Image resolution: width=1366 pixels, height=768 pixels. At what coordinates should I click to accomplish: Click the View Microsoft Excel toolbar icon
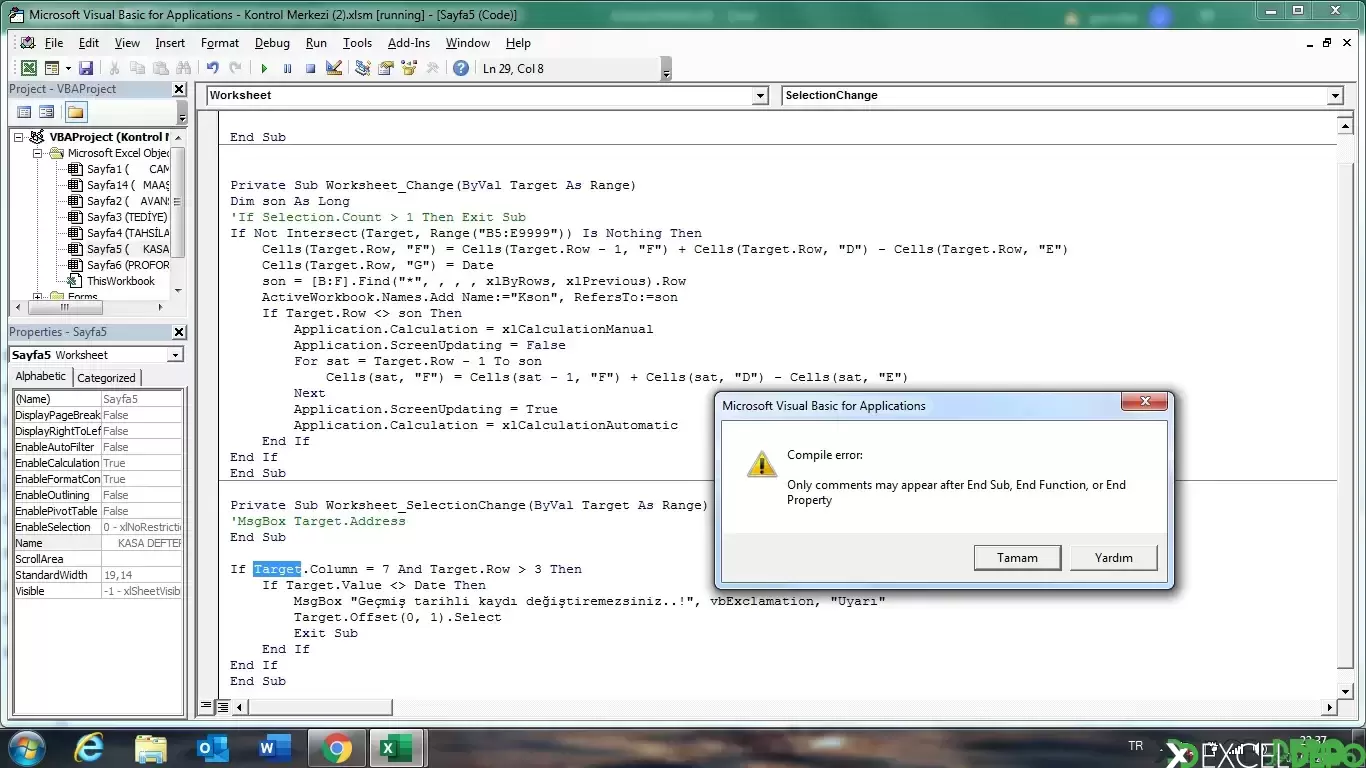click(28, 68)
